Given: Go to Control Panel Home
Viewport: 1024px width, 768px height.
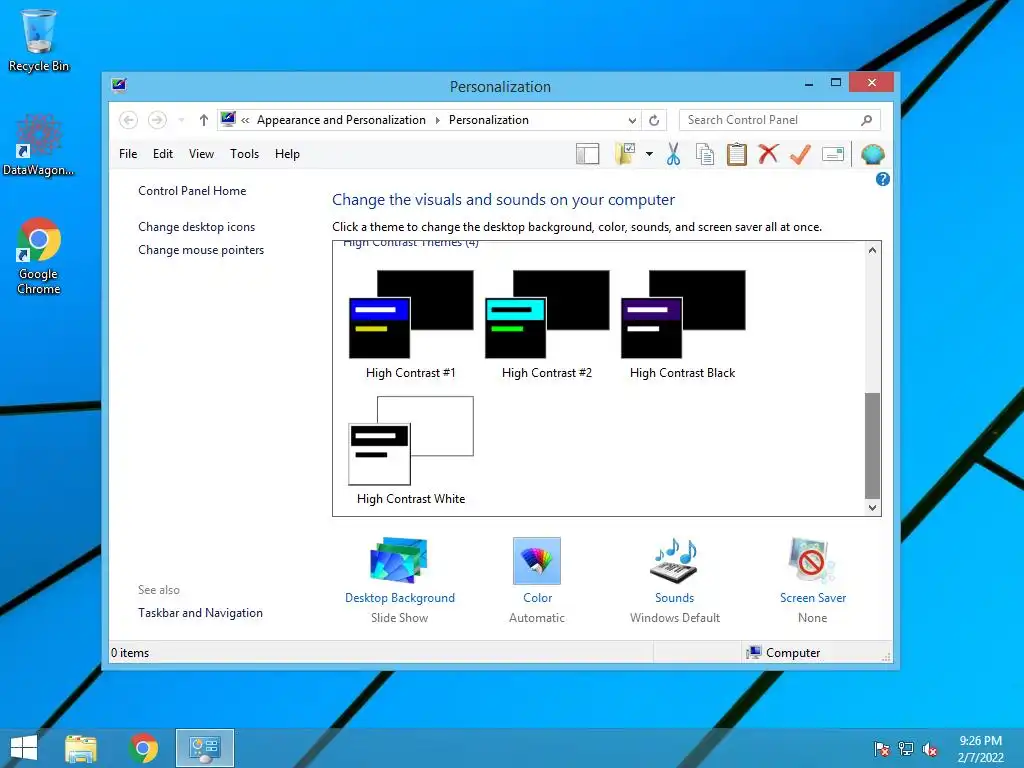Looking at the screenshot, I should pos(192,191).
